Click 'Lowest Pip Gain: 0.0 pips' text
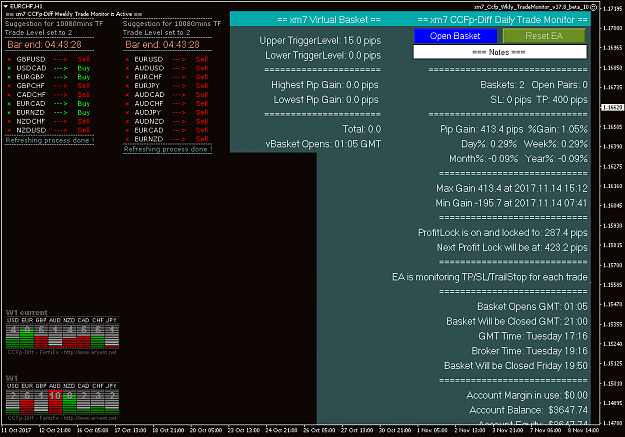Viewport: 625px width, 437px height. coord(326,100)
